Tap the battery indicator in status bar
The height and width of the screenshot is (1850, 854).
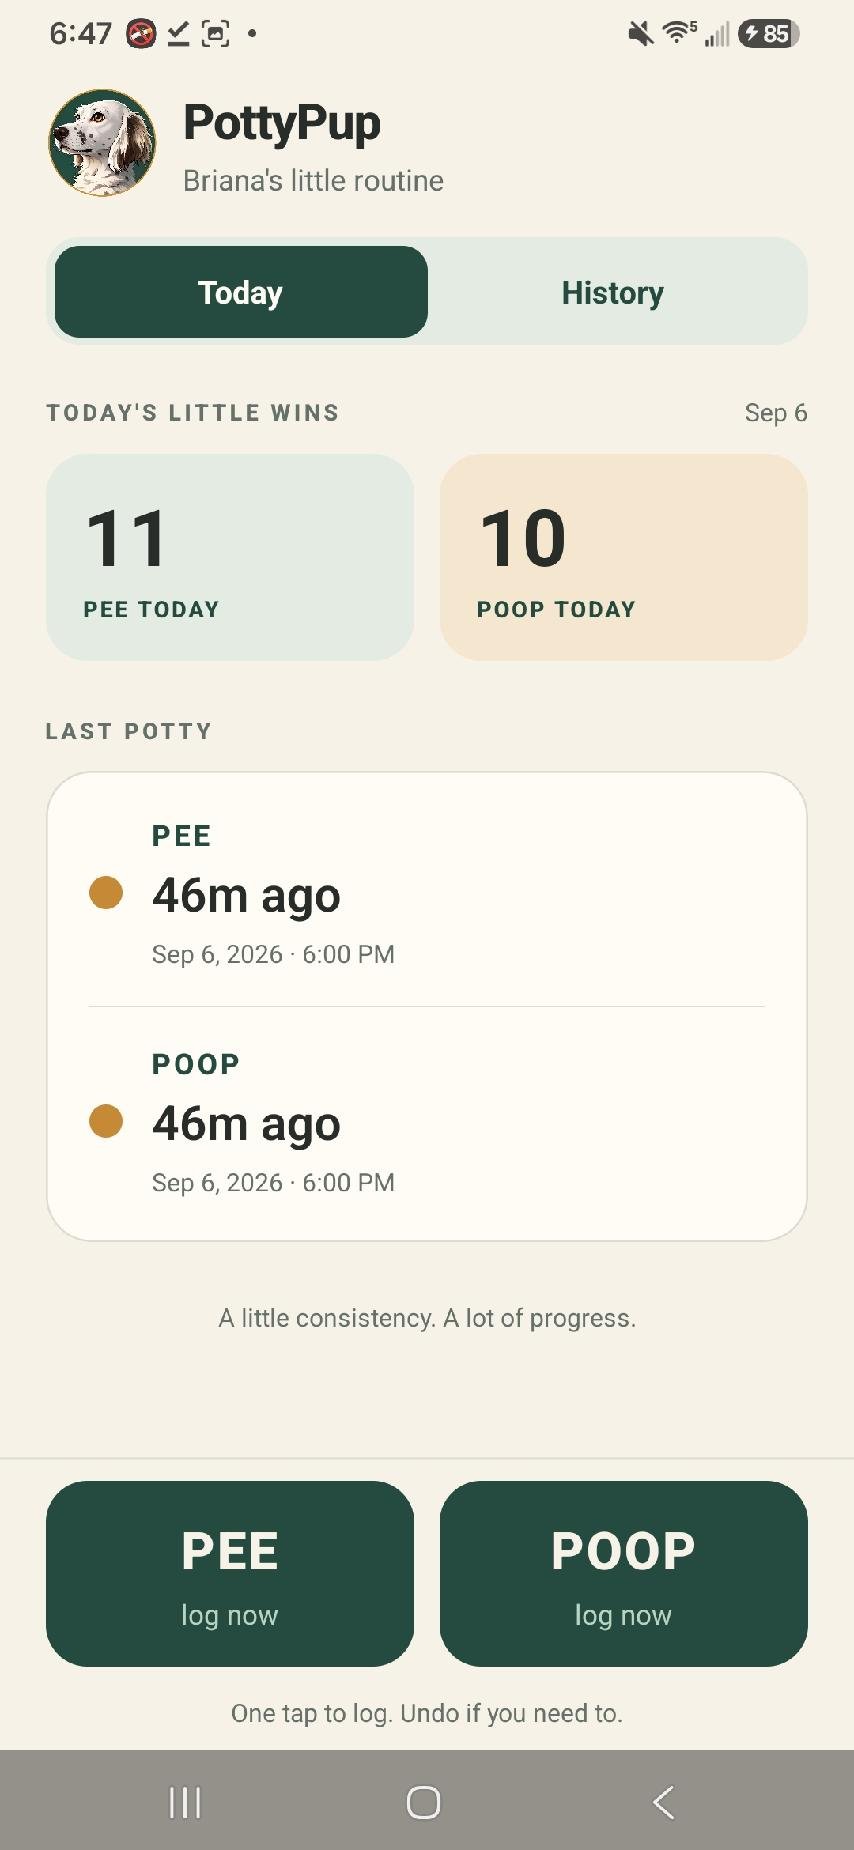click(x=769, y=34)
